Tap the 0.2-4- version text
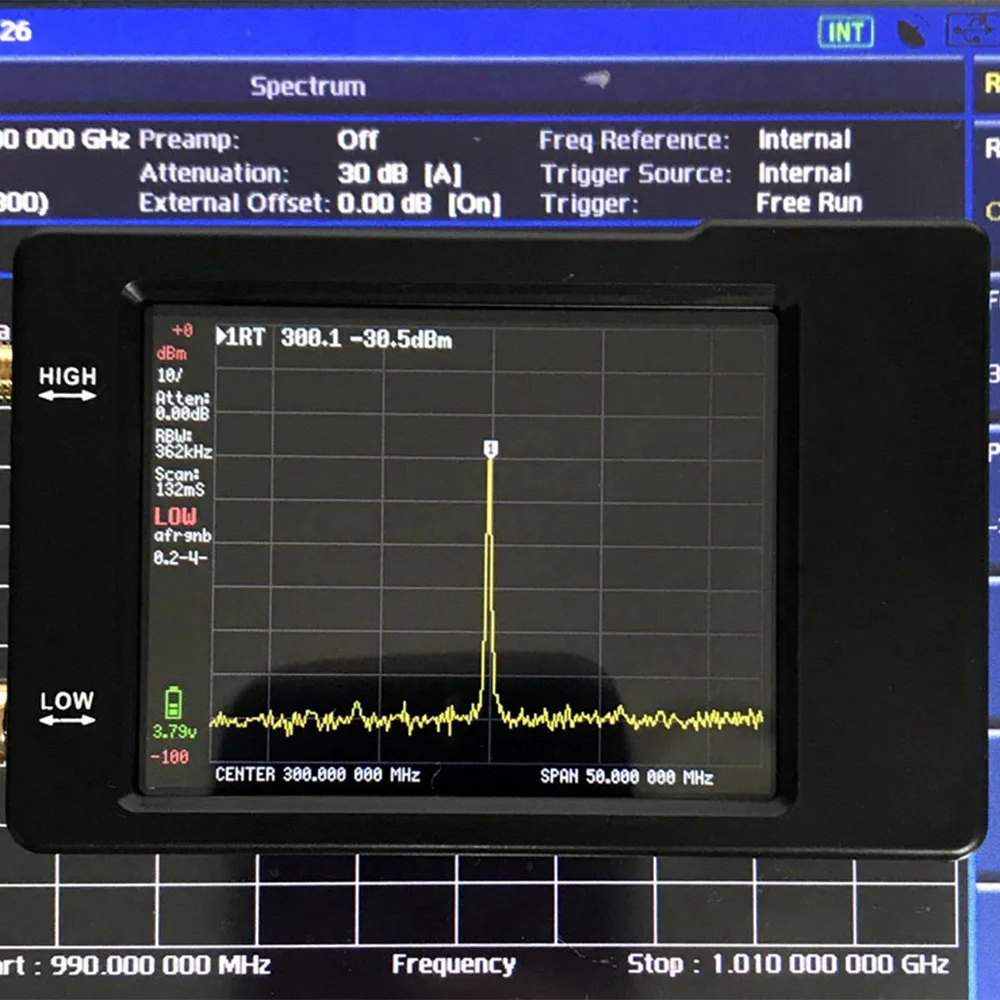This screenshot has width=1000, height=1000. click(180, 558)
